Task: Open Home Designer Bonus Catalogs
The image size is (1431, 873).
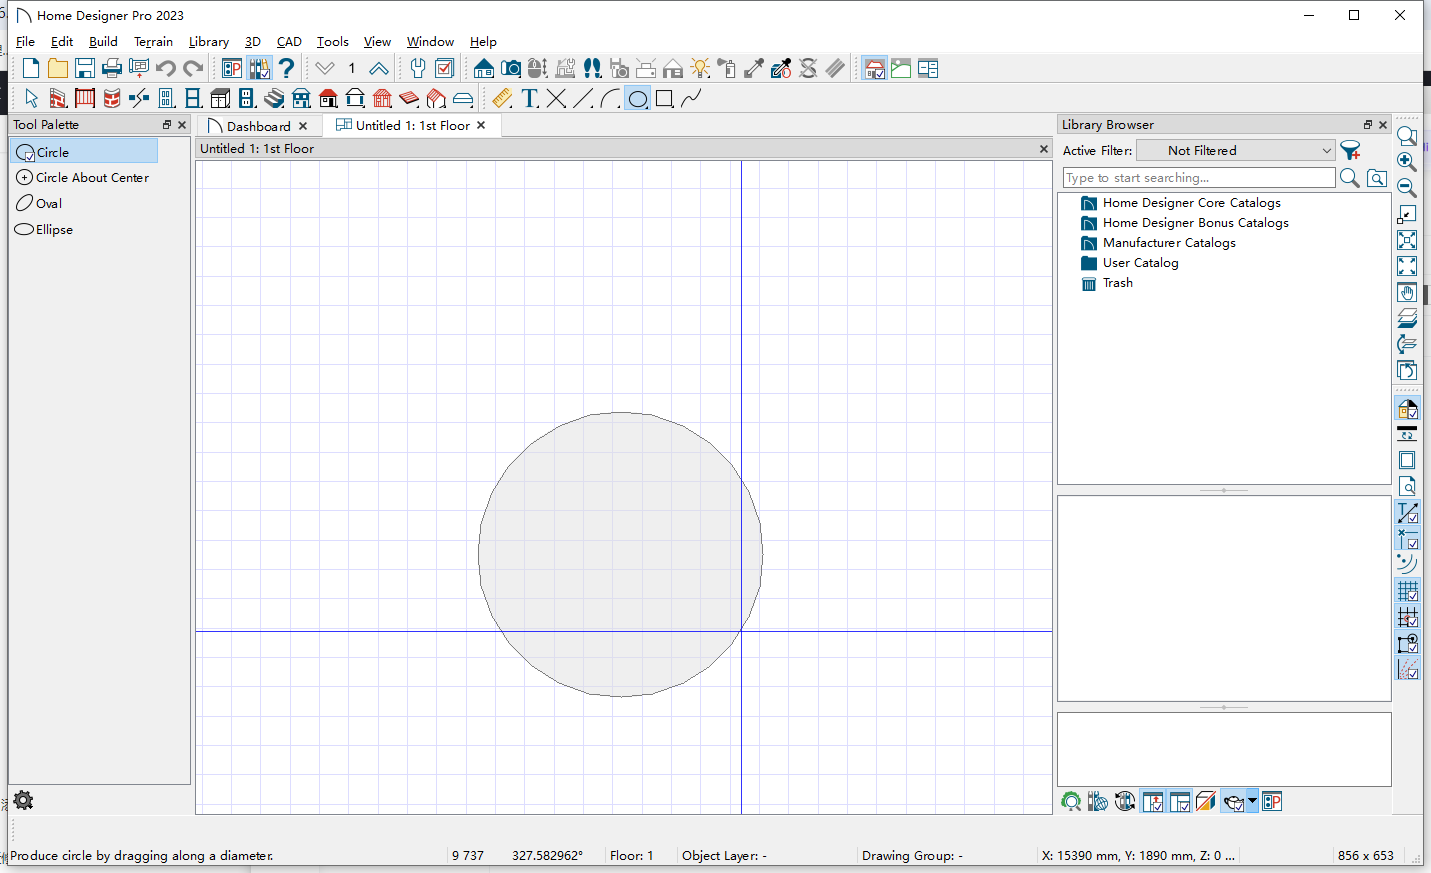Action: coord(1185,223)
